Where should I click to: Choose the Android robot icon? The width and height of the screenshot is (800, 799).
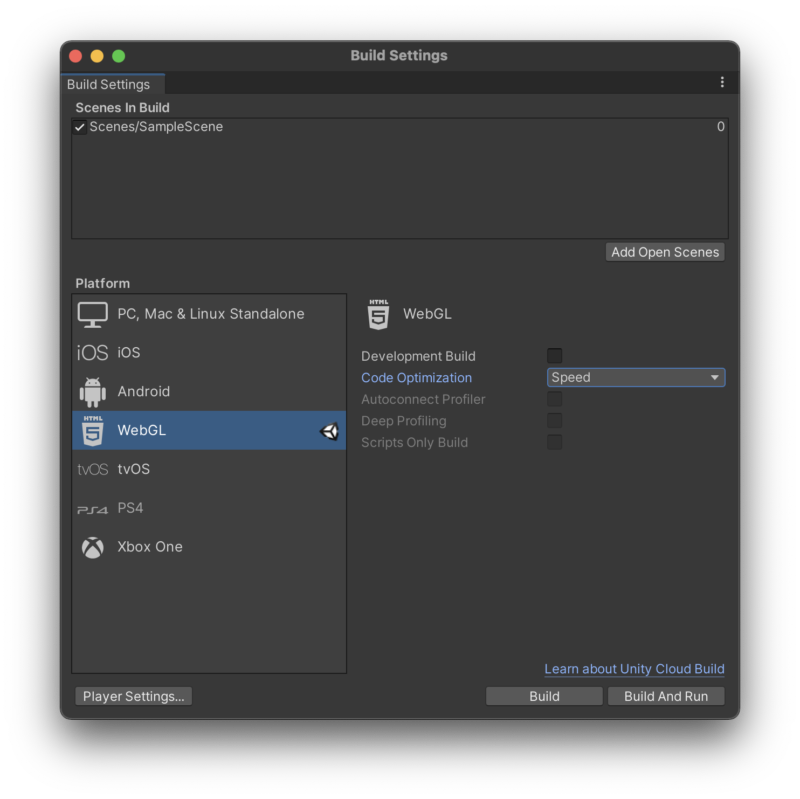[92, 392]
